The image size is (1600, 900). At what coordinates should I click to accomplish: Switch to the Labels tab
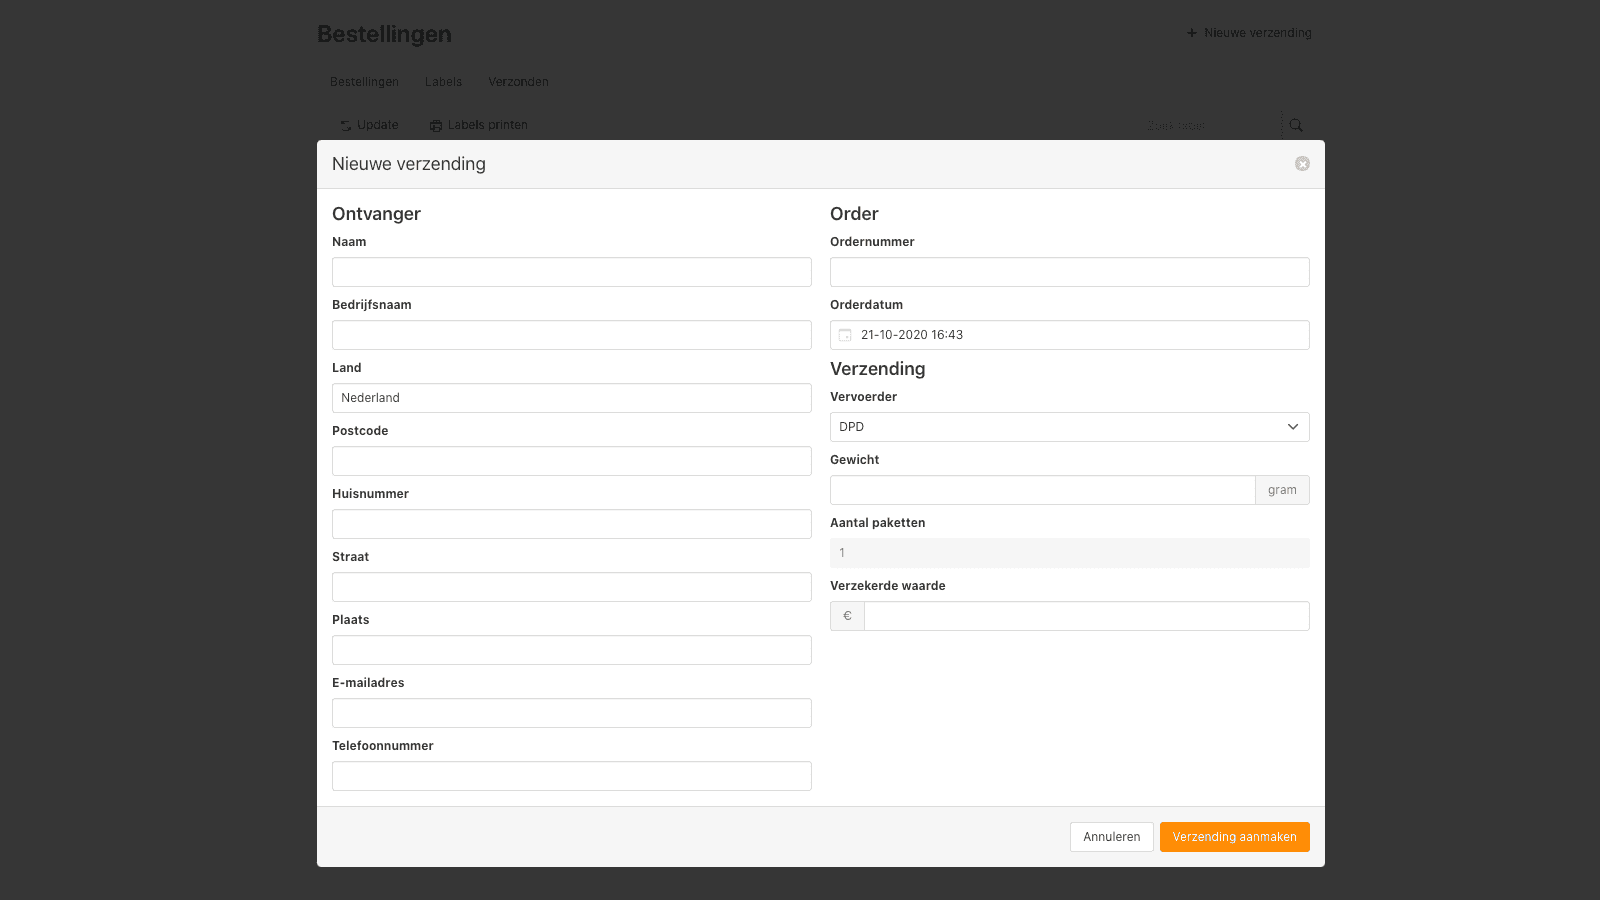pos(443,81)
